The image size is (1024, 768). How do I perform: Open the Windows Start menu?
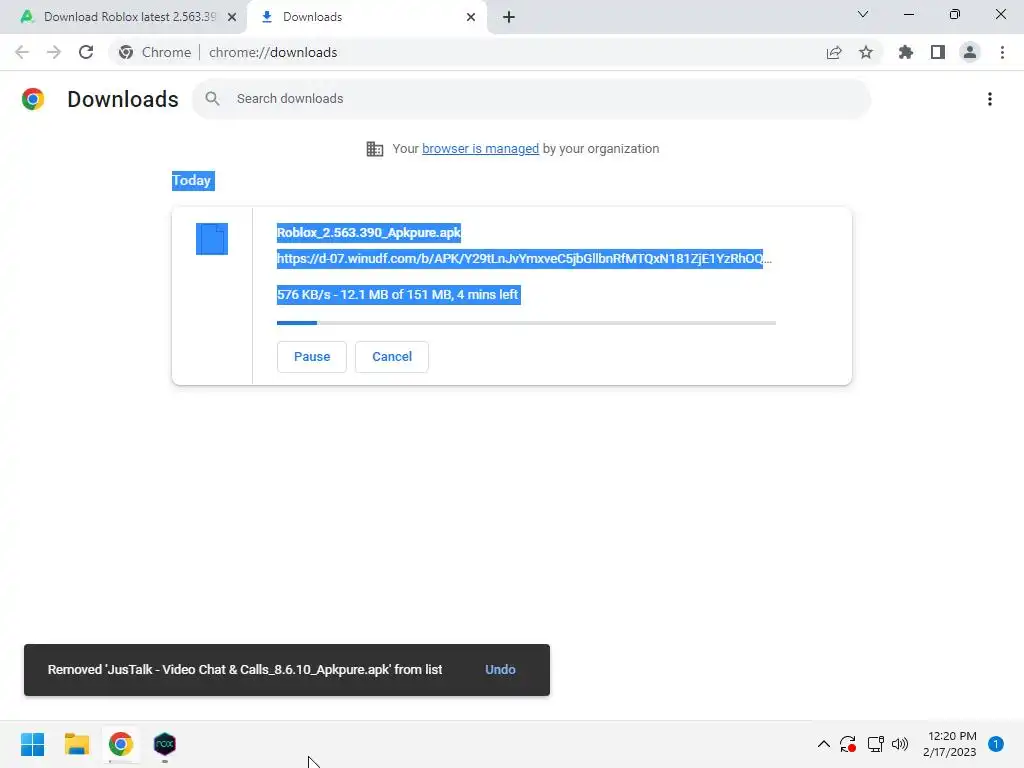[33, 744]
